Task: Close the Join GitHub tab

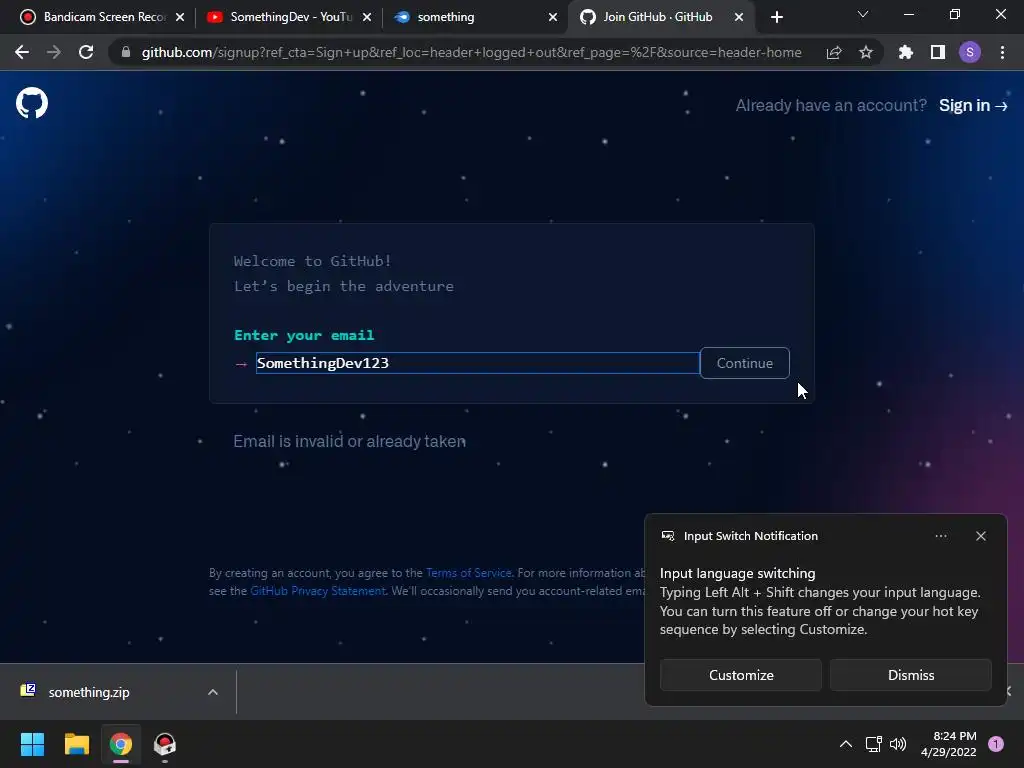Action: point(739,17)
